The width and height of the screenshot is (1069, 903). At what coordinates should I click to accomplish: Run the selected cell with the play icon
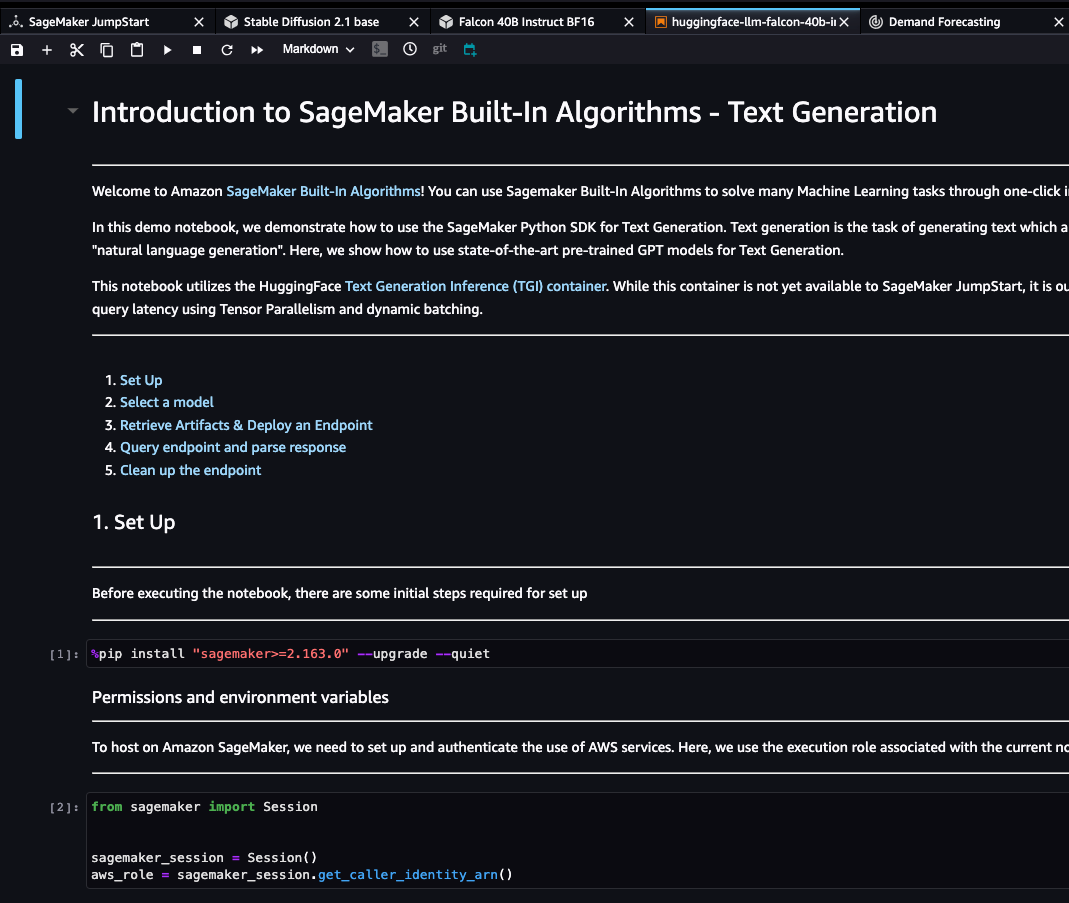click(167, 50)
